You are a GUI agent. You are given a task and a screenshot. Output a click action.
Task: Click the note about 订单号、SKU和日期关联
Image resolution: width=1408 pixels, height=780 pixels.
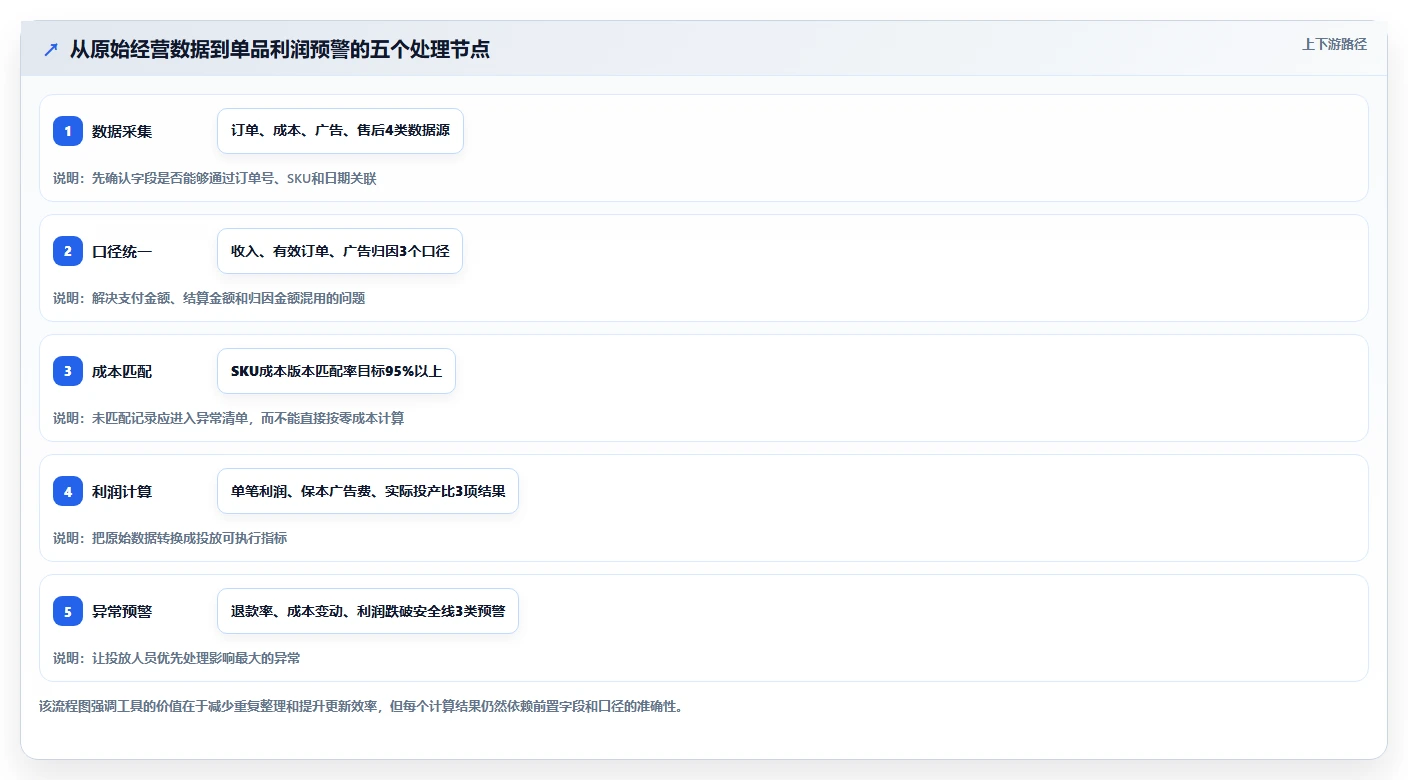[x=215, y=178]
